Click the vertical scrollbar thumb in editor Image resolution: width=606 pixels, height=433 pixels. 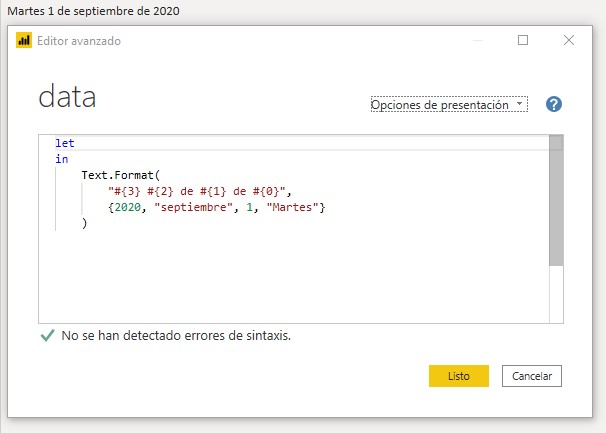[x=556, y=200]
